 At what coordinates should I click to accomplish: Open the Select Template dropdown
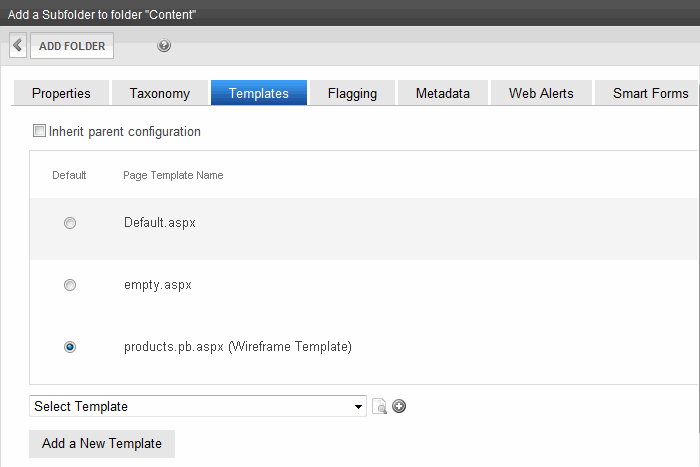click(x=198, y=406)
